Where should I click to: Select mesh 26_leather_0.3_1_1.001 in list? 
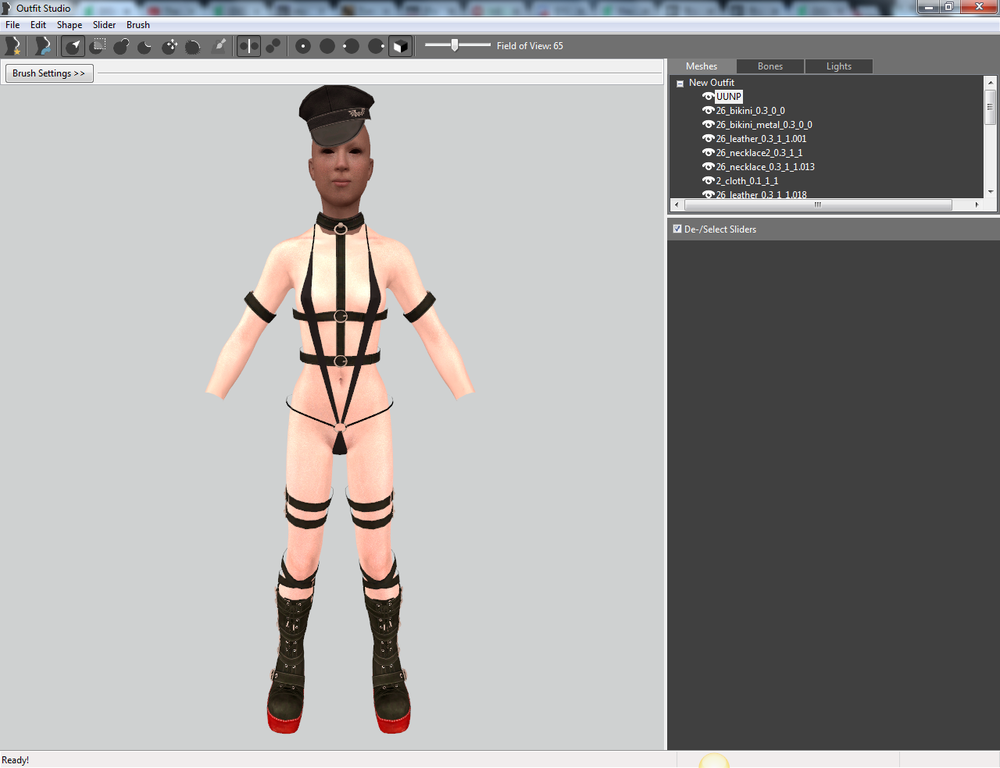[761, 139]
